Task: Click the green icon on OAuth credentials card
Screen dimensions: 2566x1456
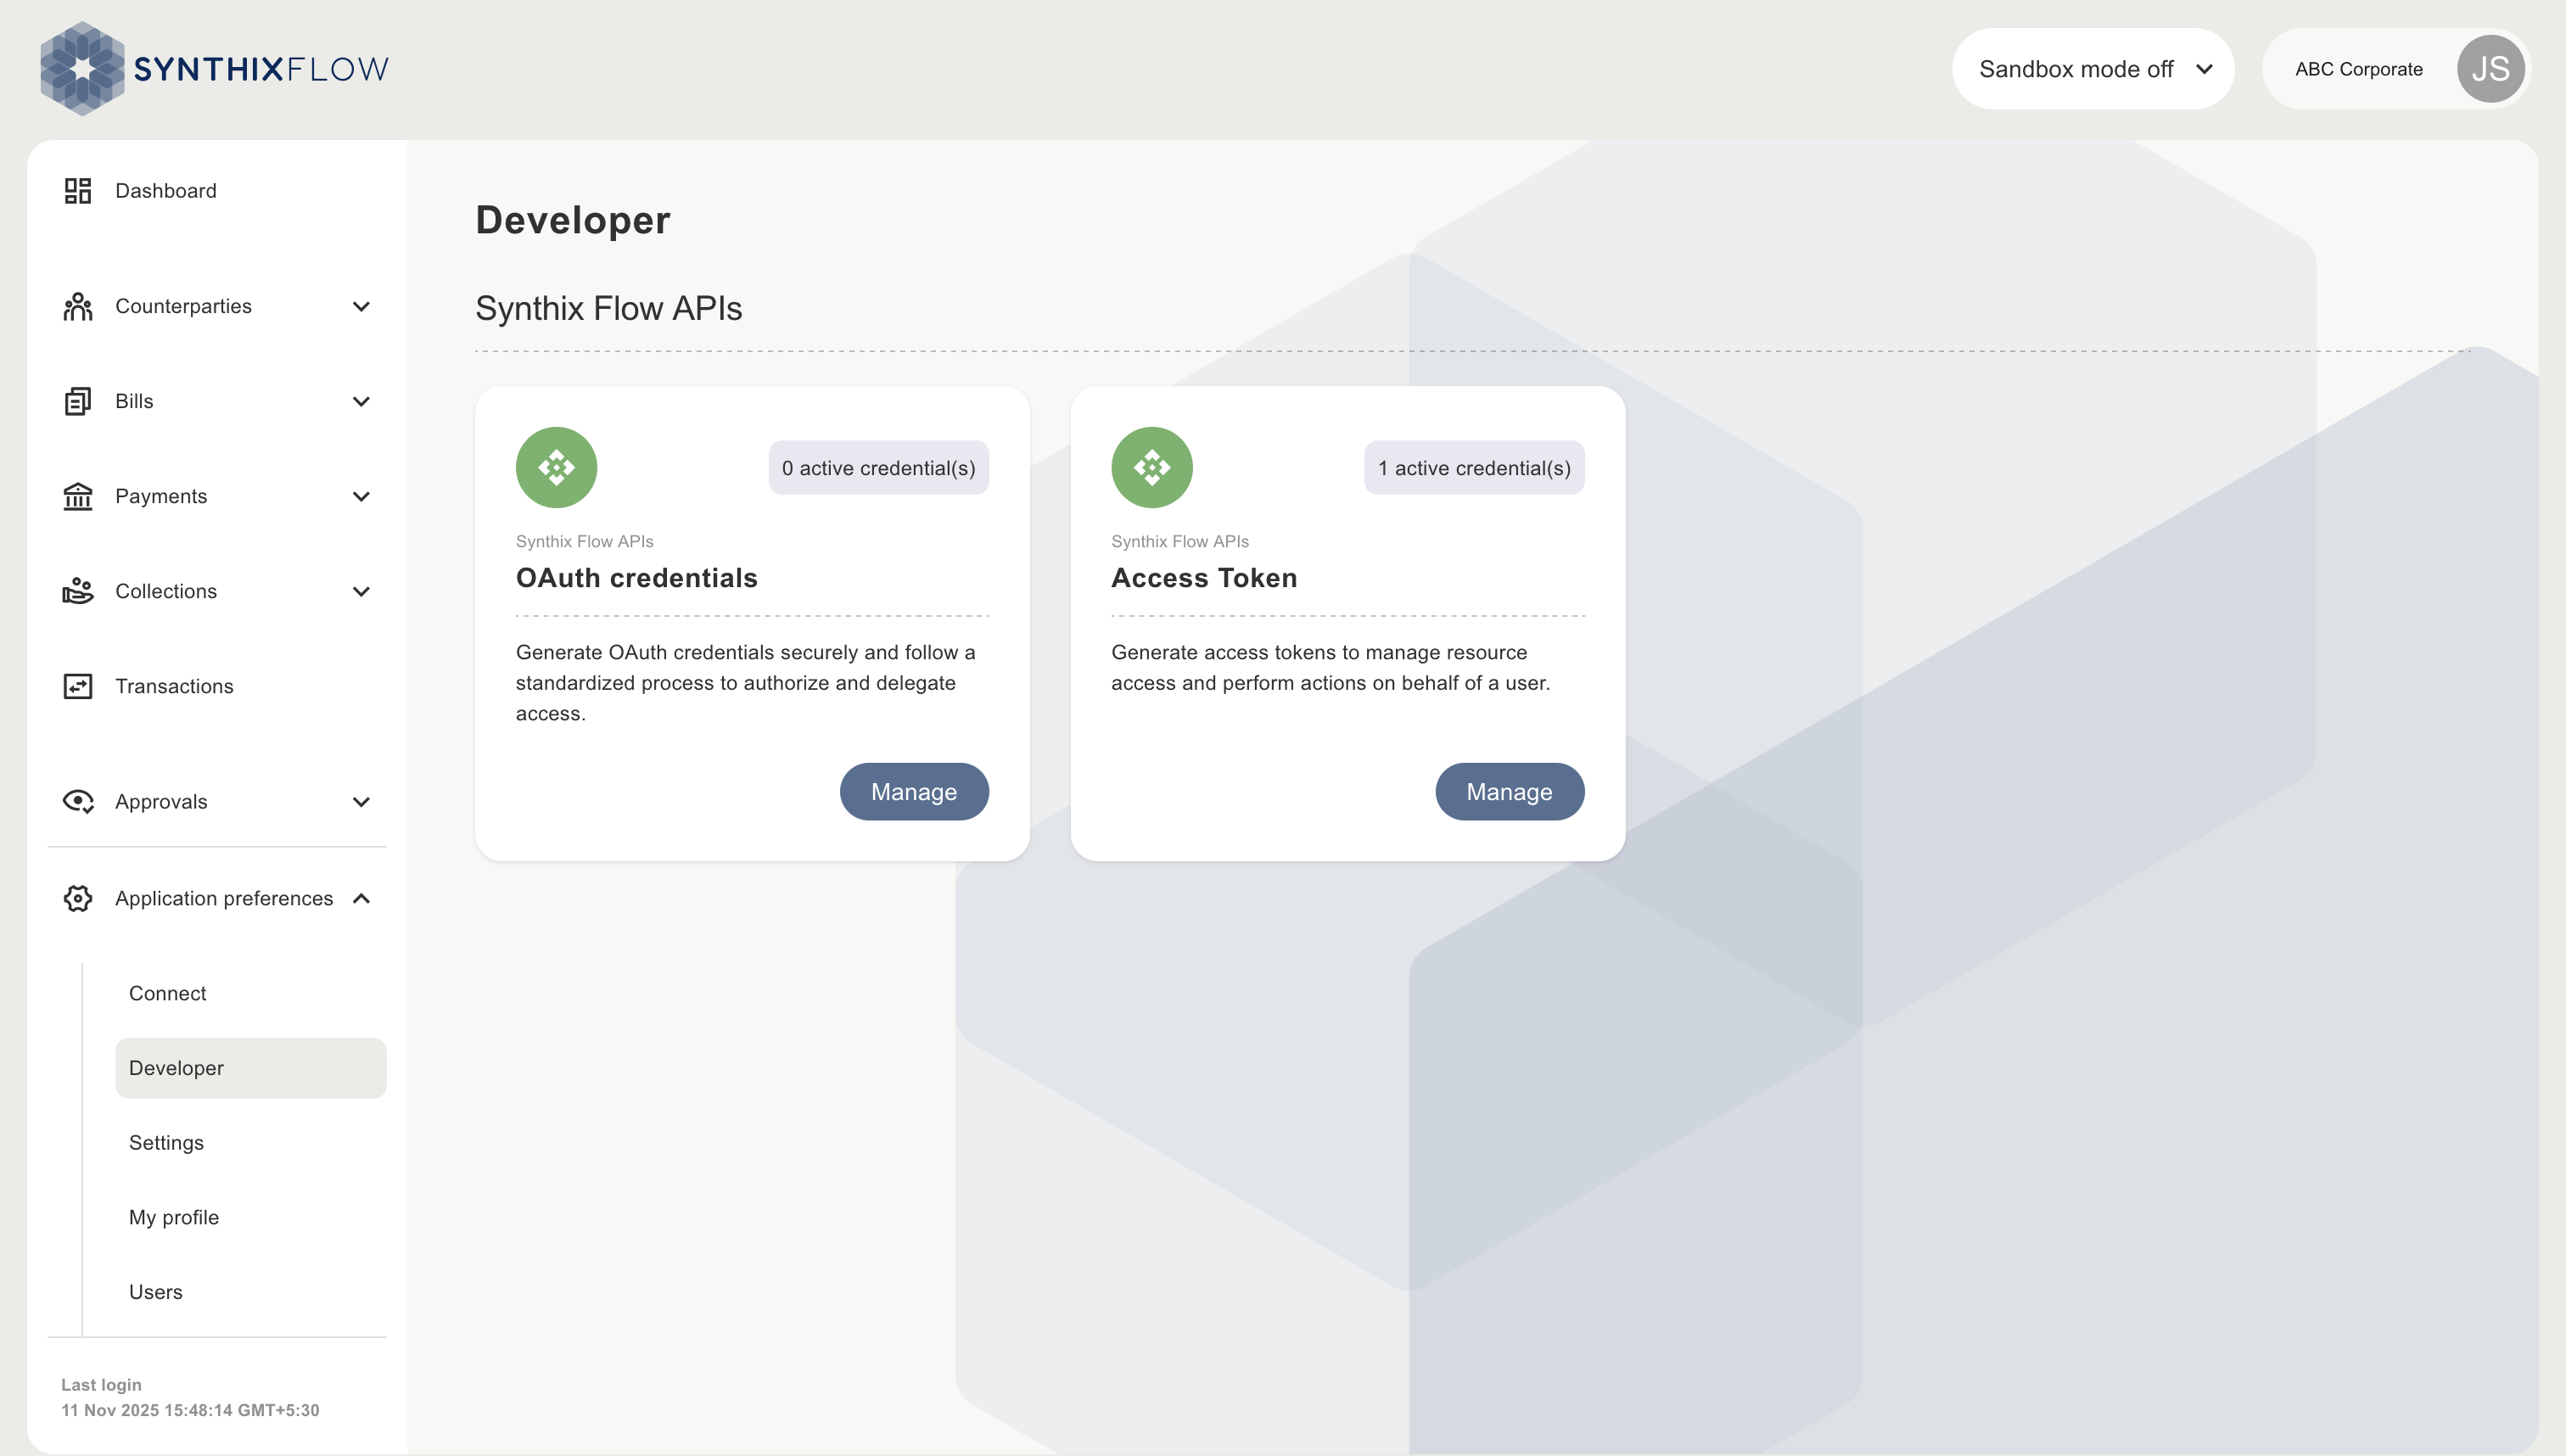Action: coord(556,467)
